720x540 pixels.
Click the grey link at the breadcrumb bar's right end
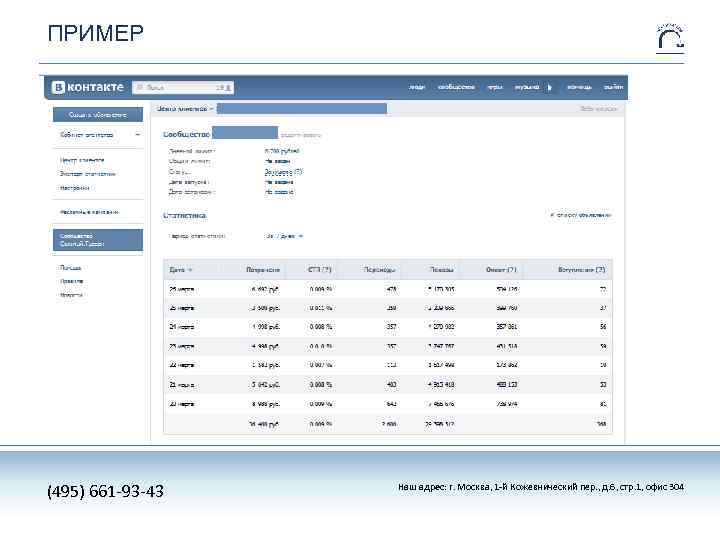[598, 109]
